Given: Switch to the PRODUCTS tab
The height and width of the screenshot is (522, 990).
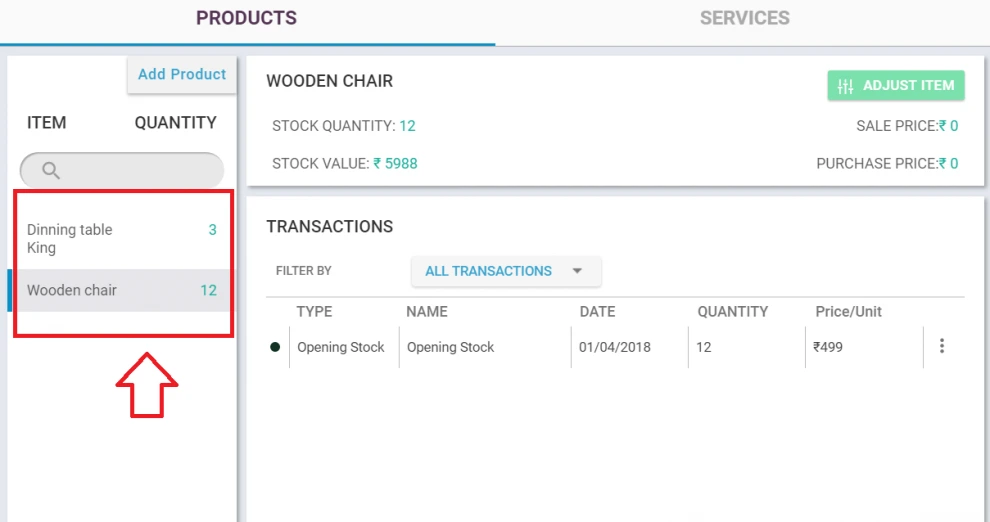Looking at the screenshot, I should [x=246, y=18].
